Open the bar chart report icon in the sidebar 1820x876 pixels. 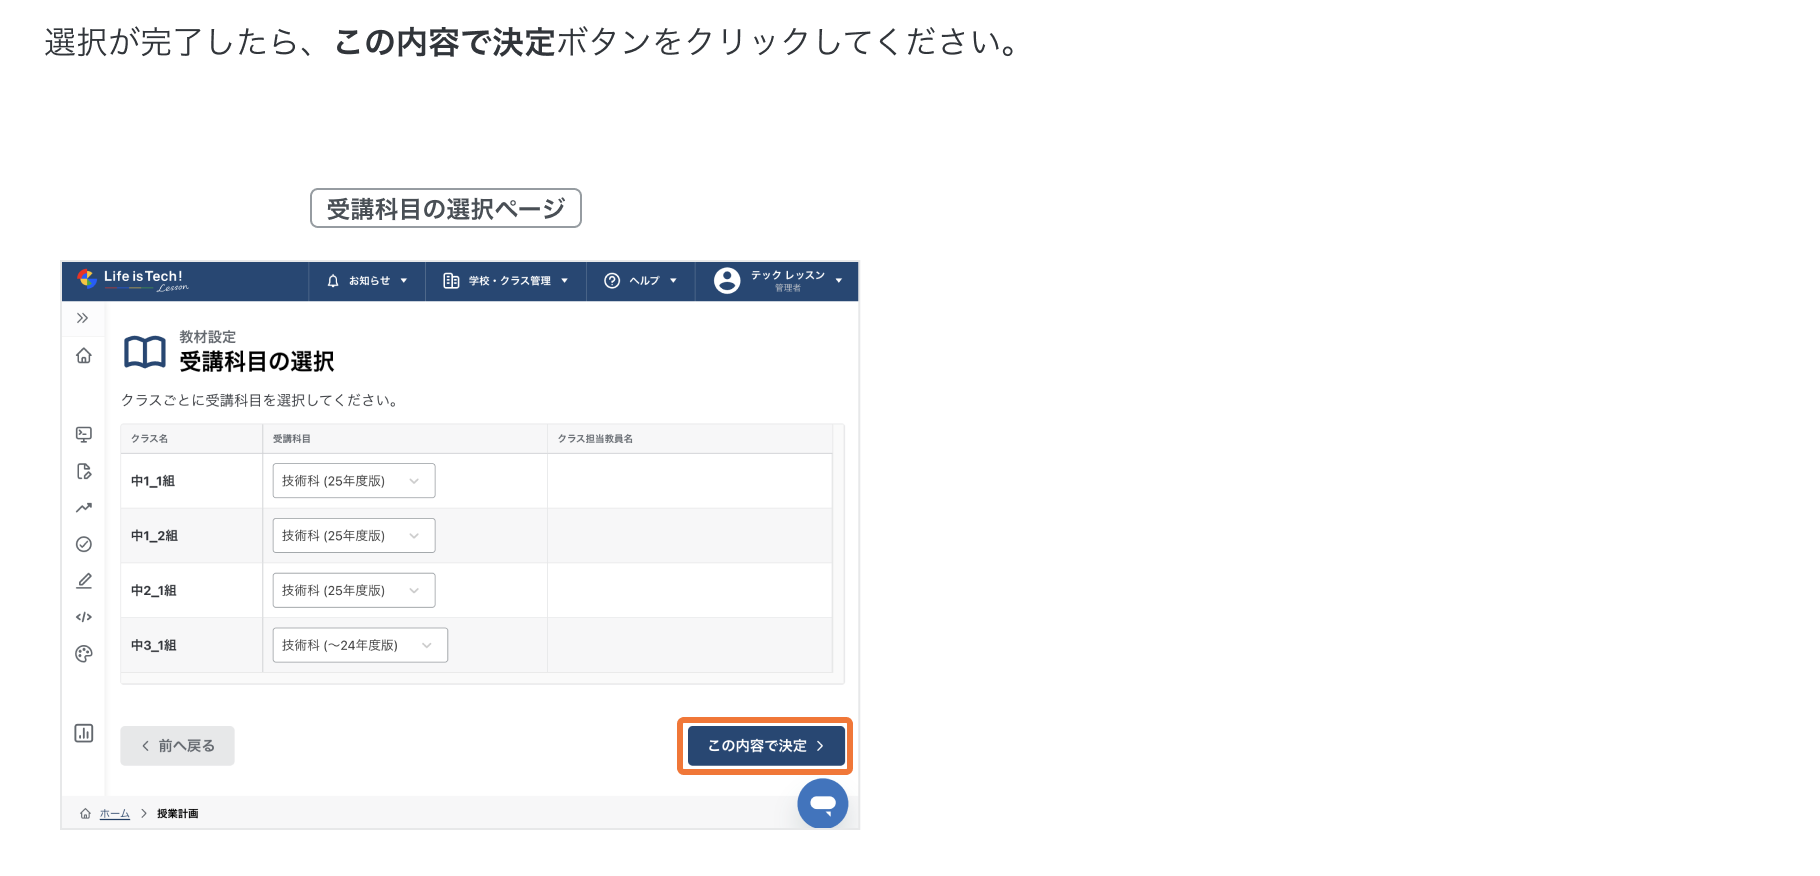[84, 733]
